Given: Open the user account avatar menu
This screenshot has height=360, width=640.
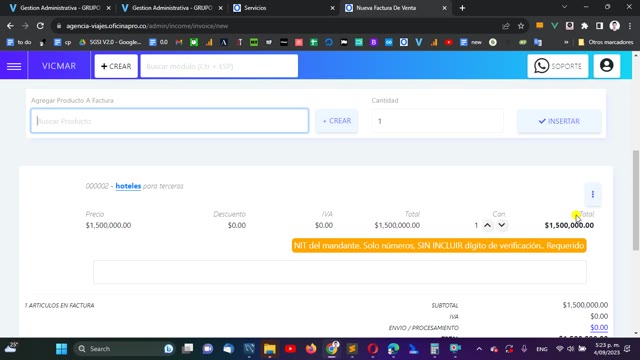Looking at the screenshot, I should 607,66.
